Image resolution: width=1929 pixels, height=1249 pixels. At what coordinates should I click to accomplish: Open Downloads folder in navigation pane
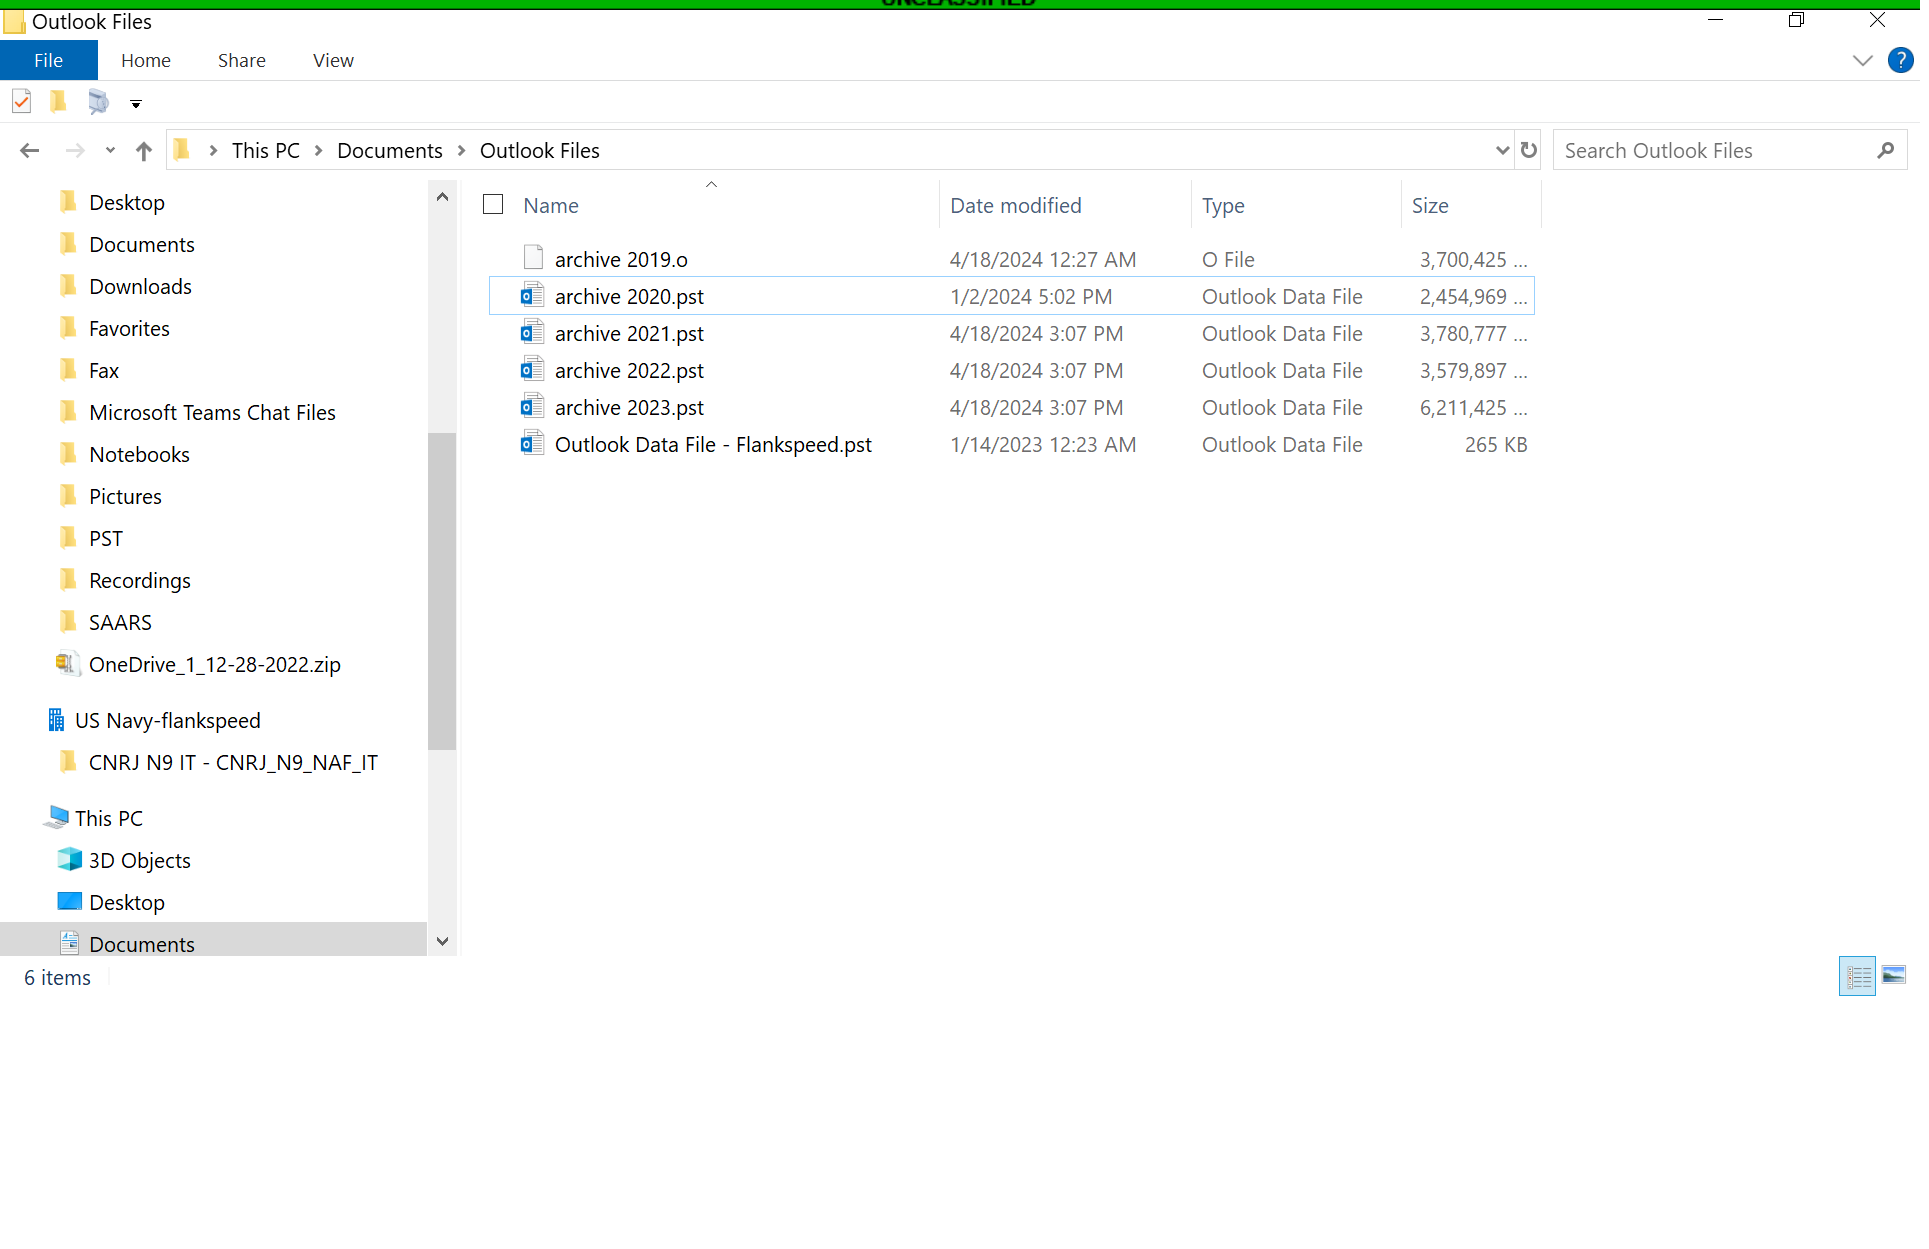pyautogui.click(x=141, y=287)
